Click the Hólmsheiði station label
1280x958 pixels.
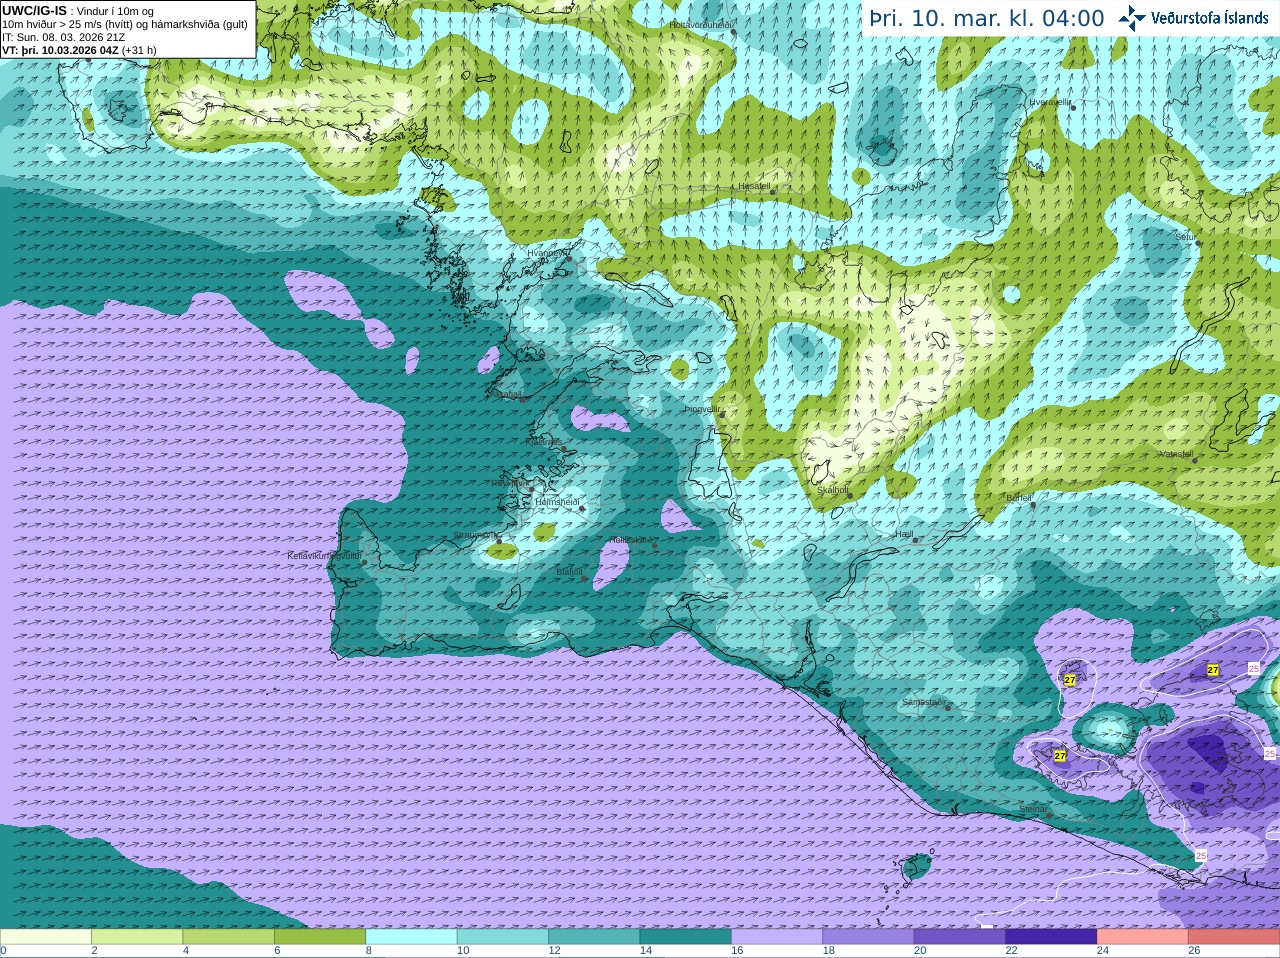pos(557,502)
